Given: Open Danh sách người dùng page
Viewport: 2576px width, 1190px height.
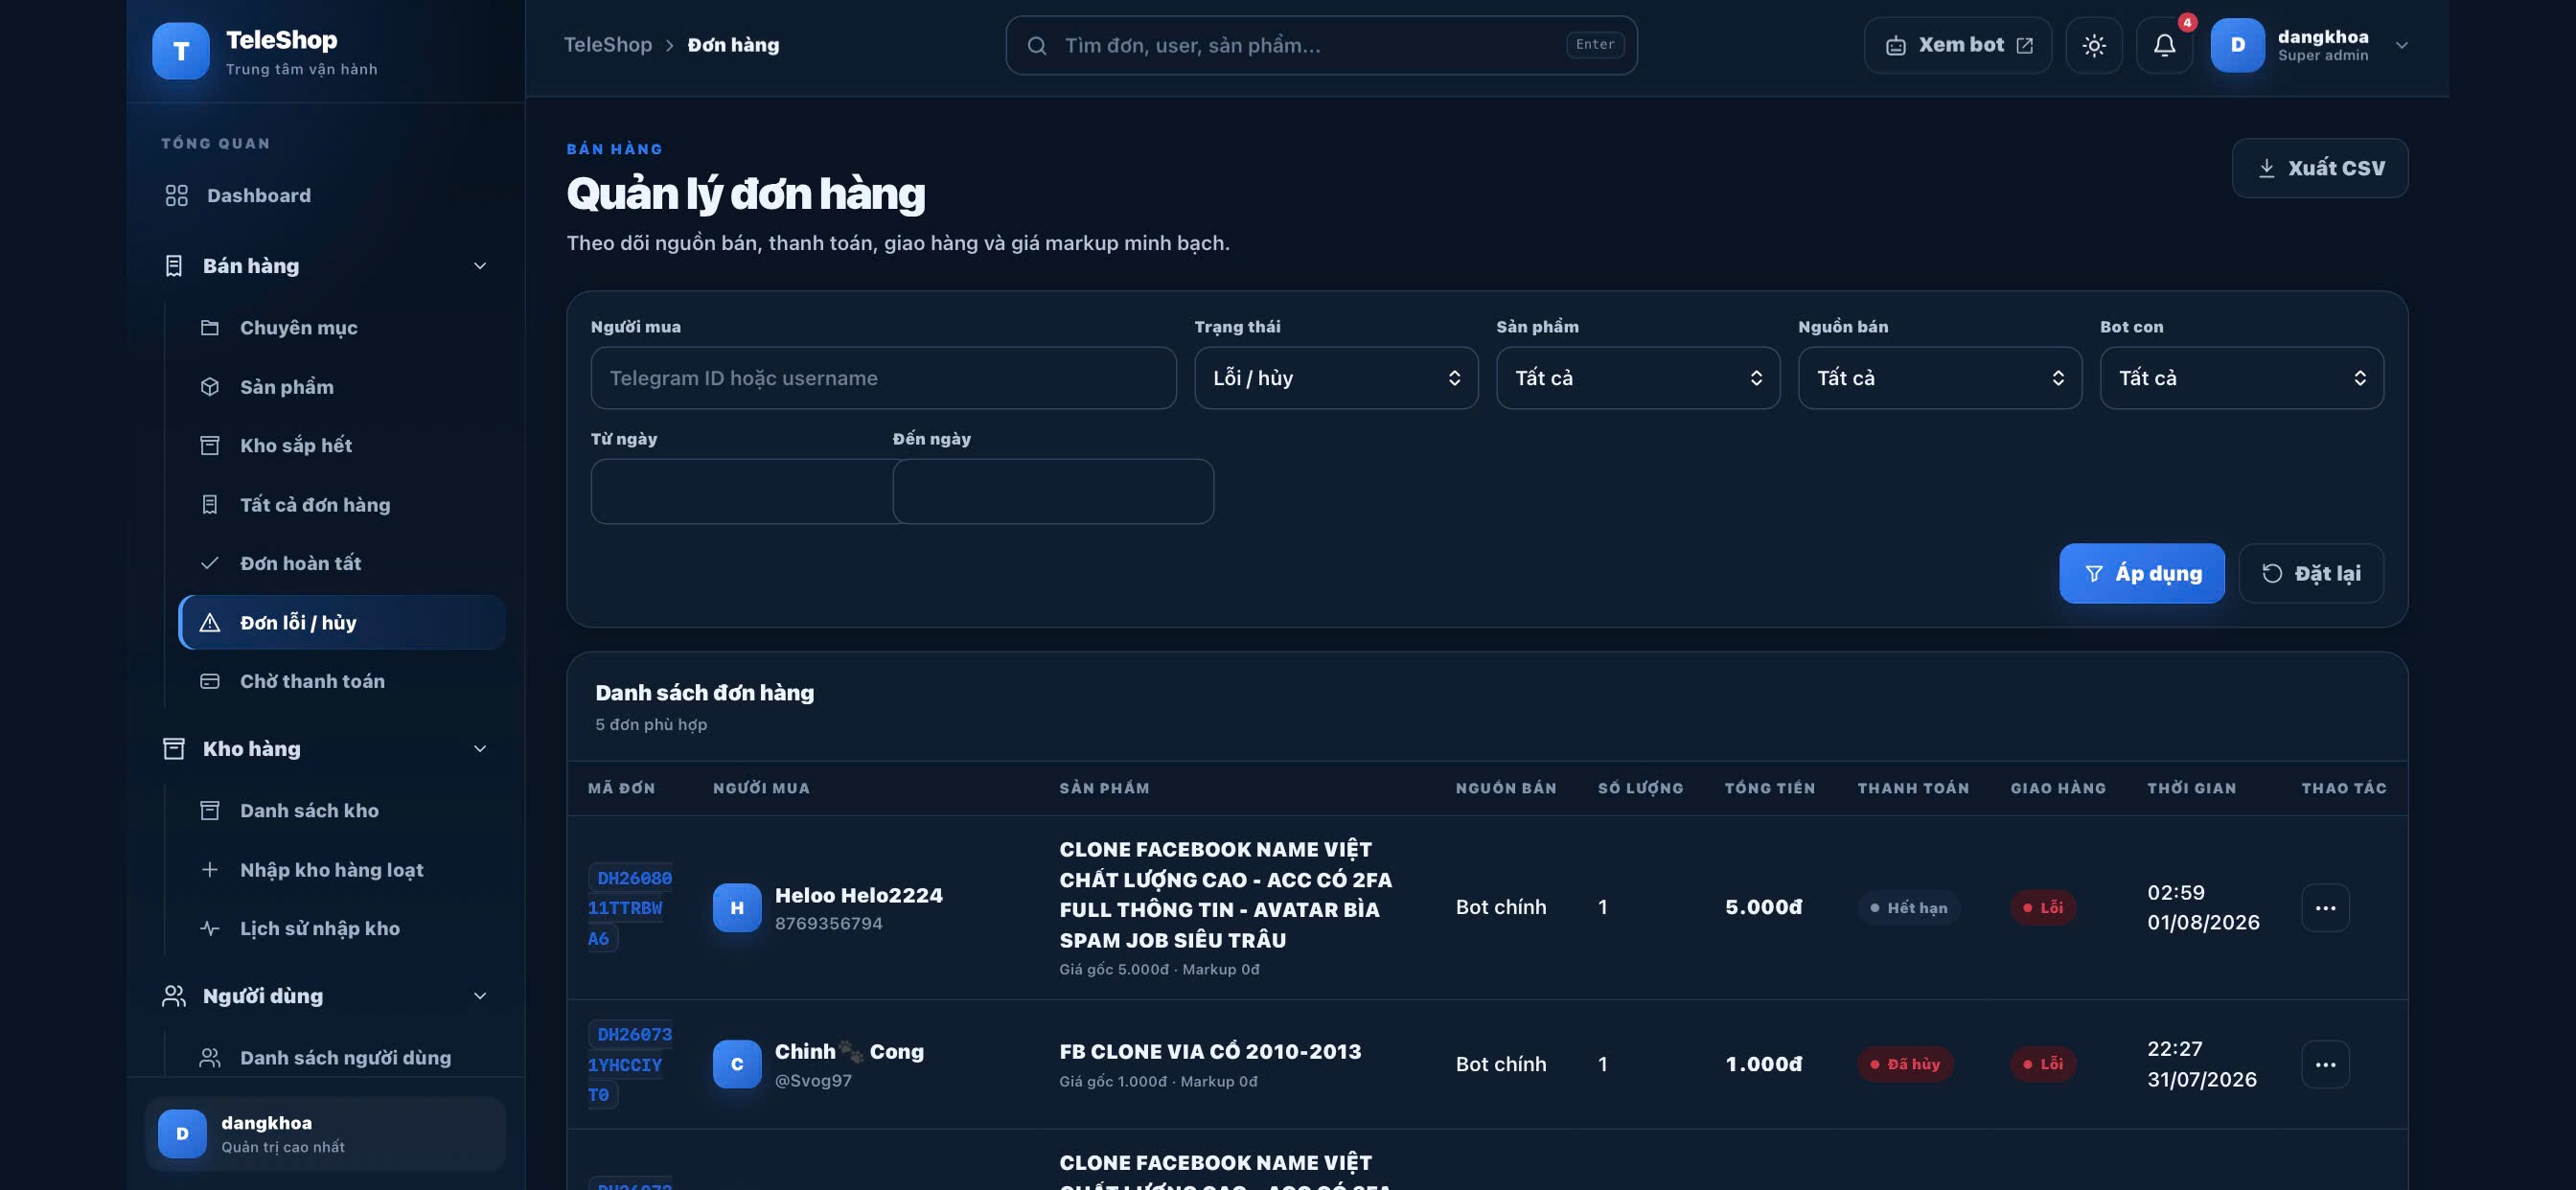Looking at the screenshot, I should click(342, 1058).
